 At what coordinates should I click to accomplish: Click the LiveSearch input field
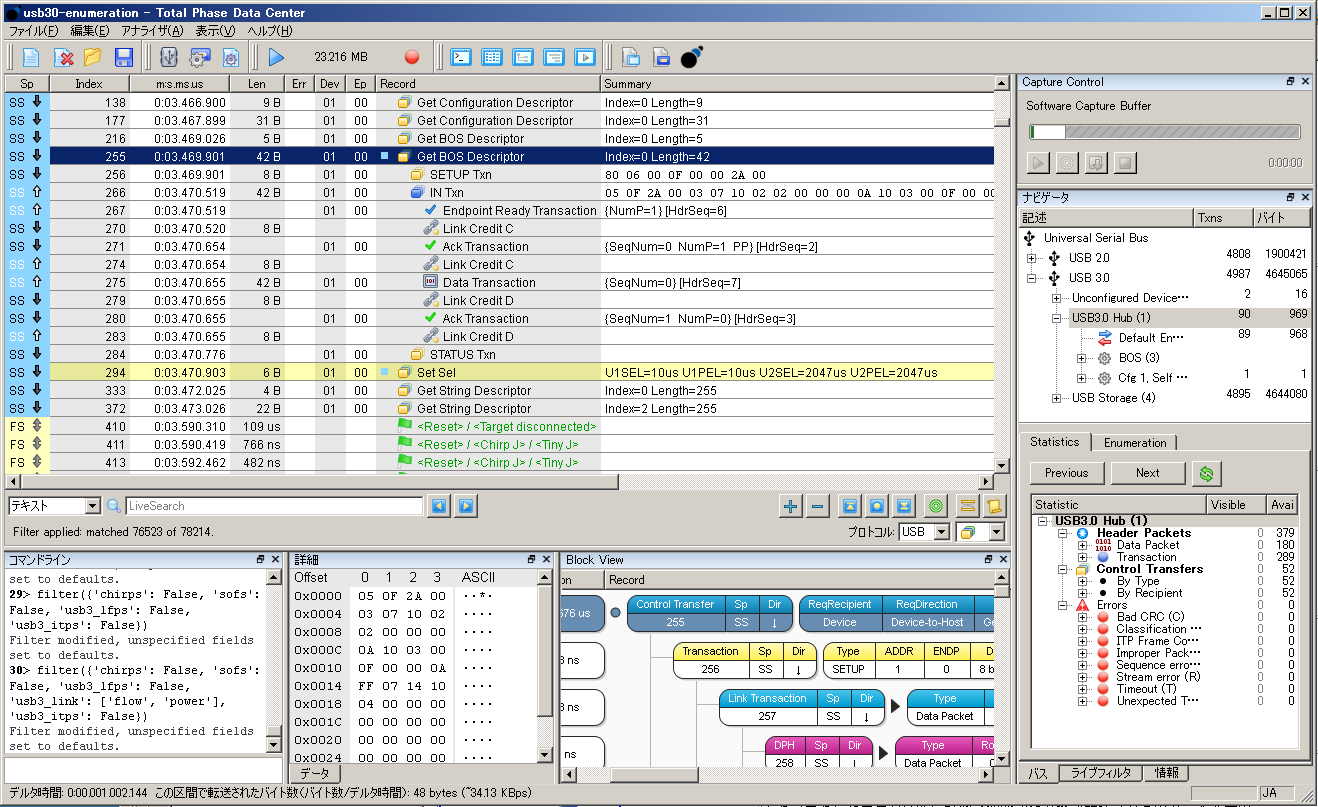[273, 506]
